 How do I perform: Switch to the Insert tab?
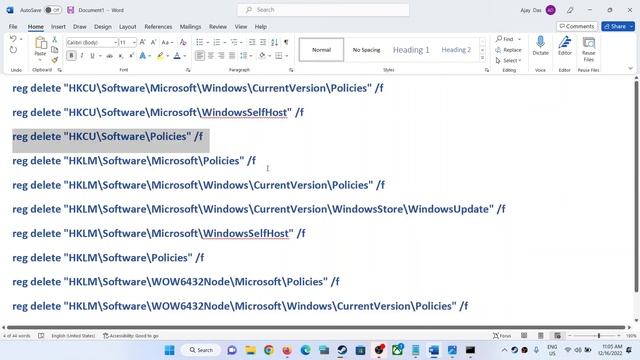[x=58, y=27]
